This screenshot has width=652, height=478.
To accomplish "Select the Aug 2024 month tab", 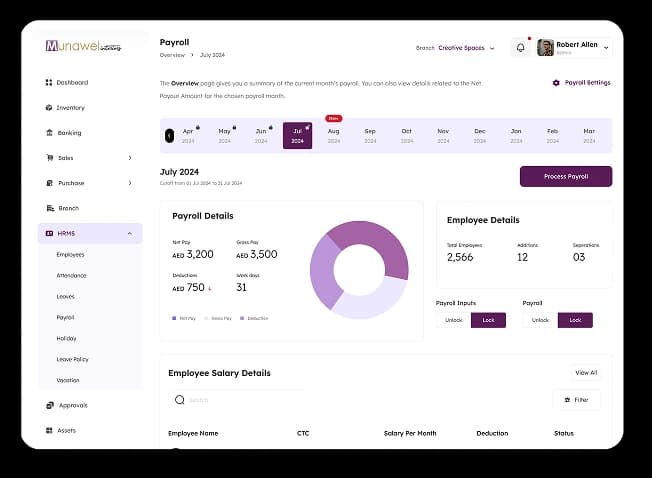I will pos(333,136).
